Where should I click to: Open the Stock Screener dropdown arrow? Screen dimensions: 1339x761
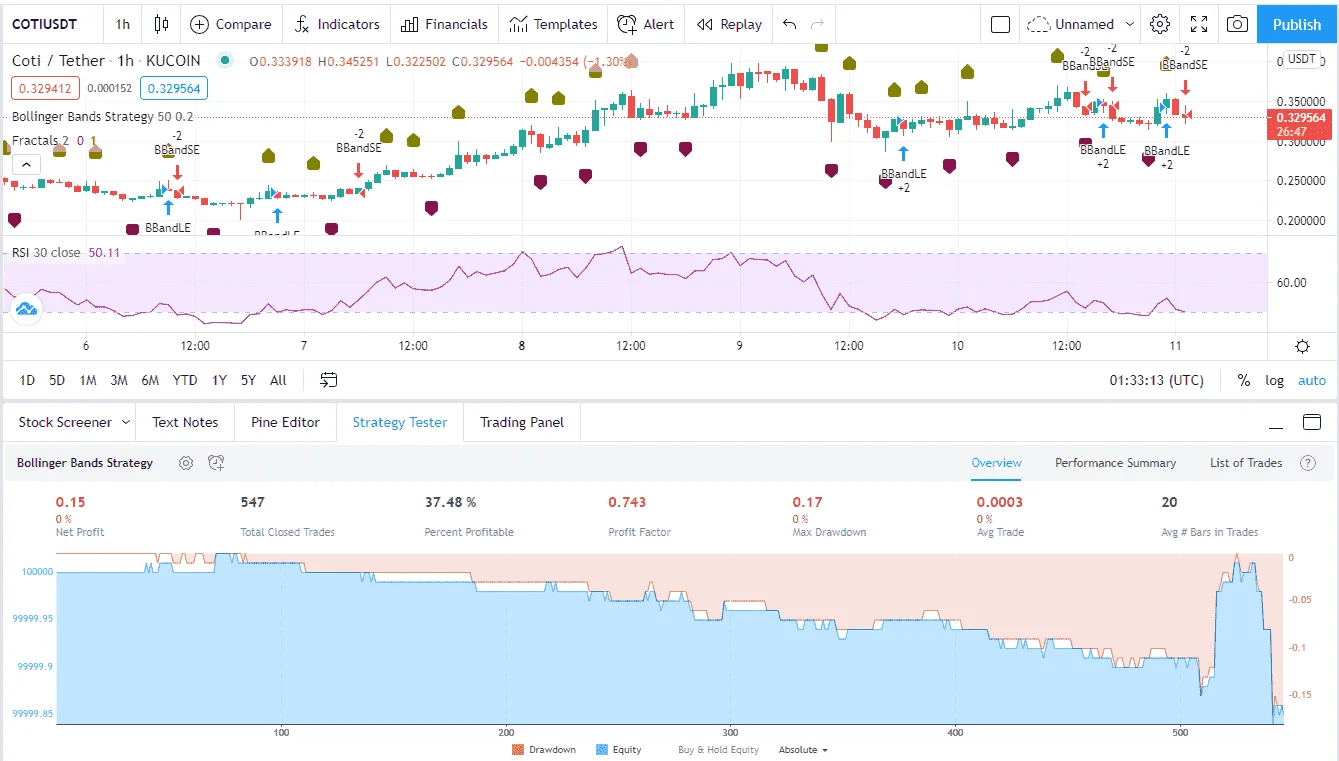[126, 422]
